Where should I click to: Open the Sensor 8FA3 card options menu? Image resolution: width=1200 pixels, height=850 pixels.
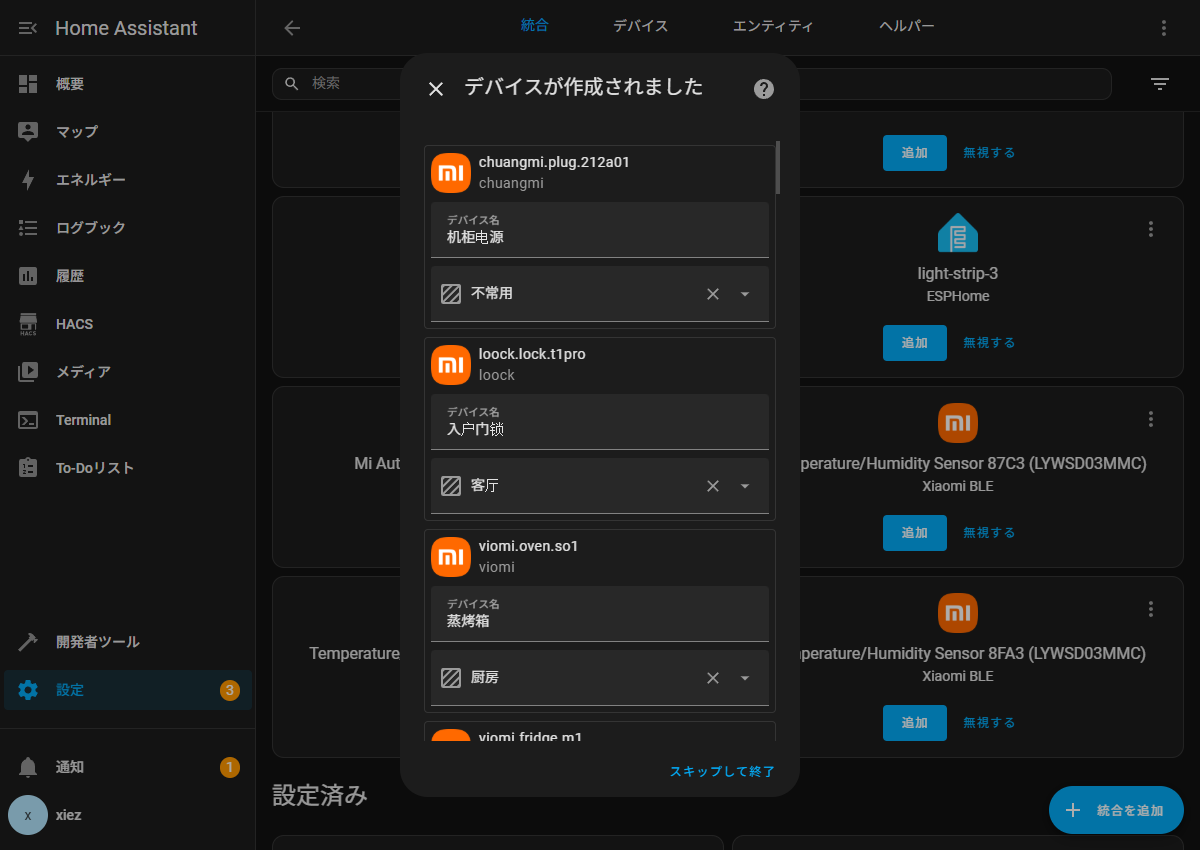(1151, 609)
